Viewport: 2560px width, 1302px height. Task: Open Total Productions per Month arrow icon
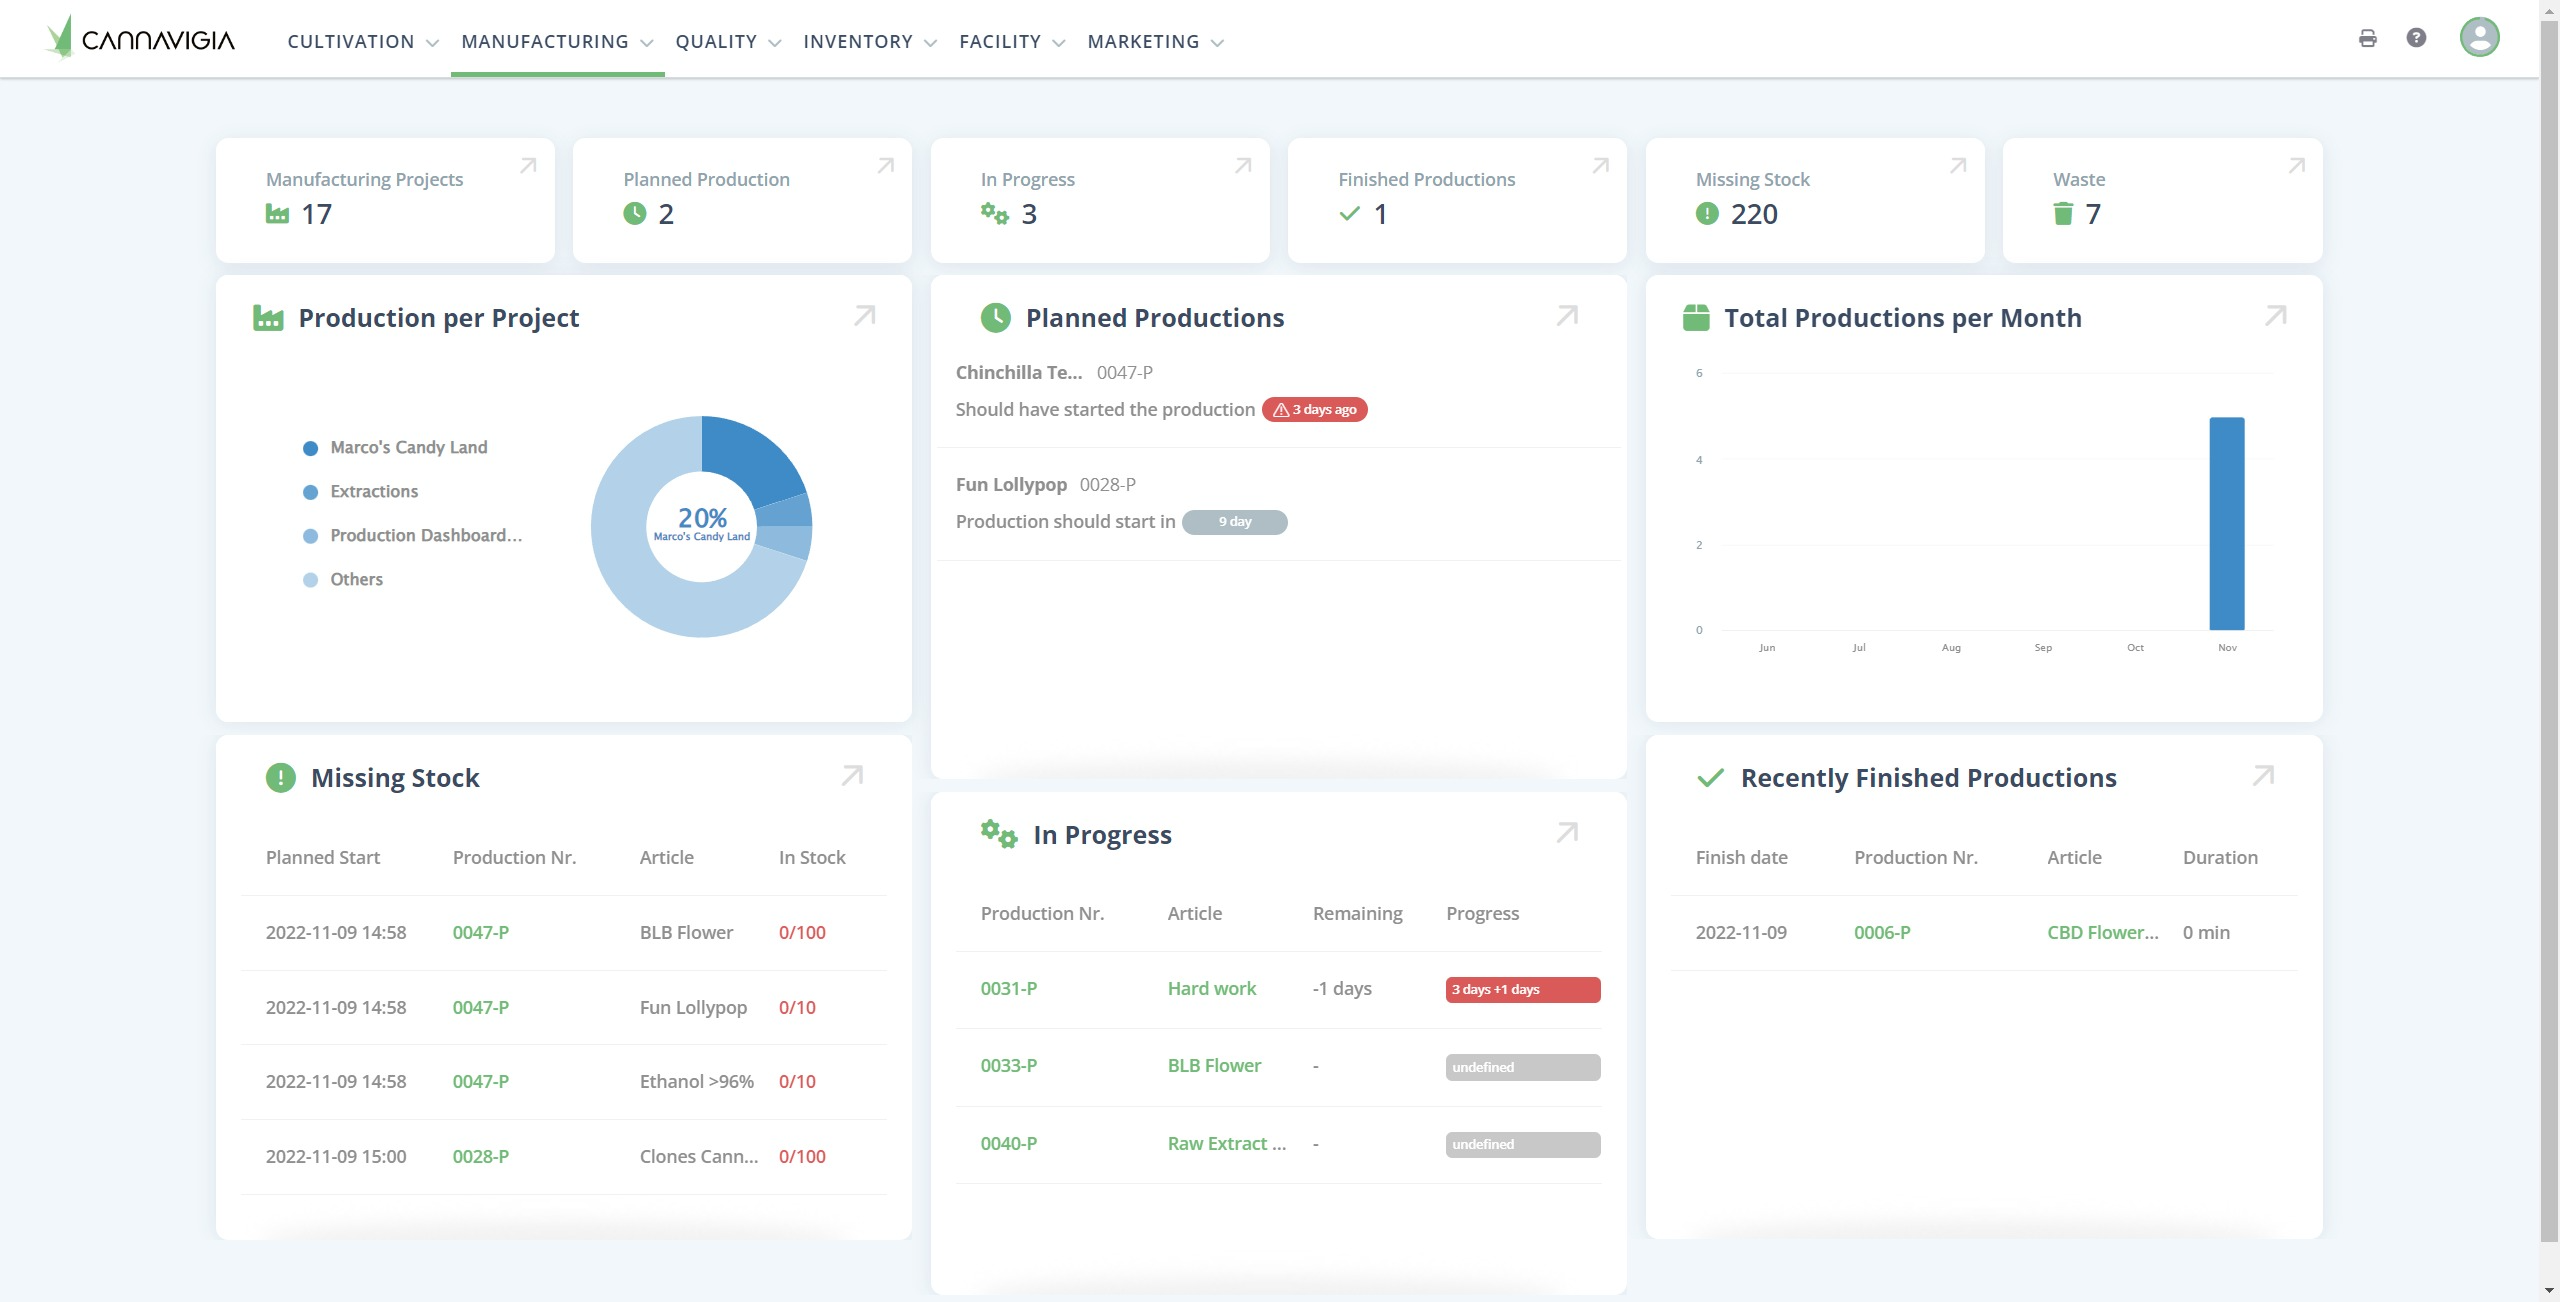tap(2275, 316)
